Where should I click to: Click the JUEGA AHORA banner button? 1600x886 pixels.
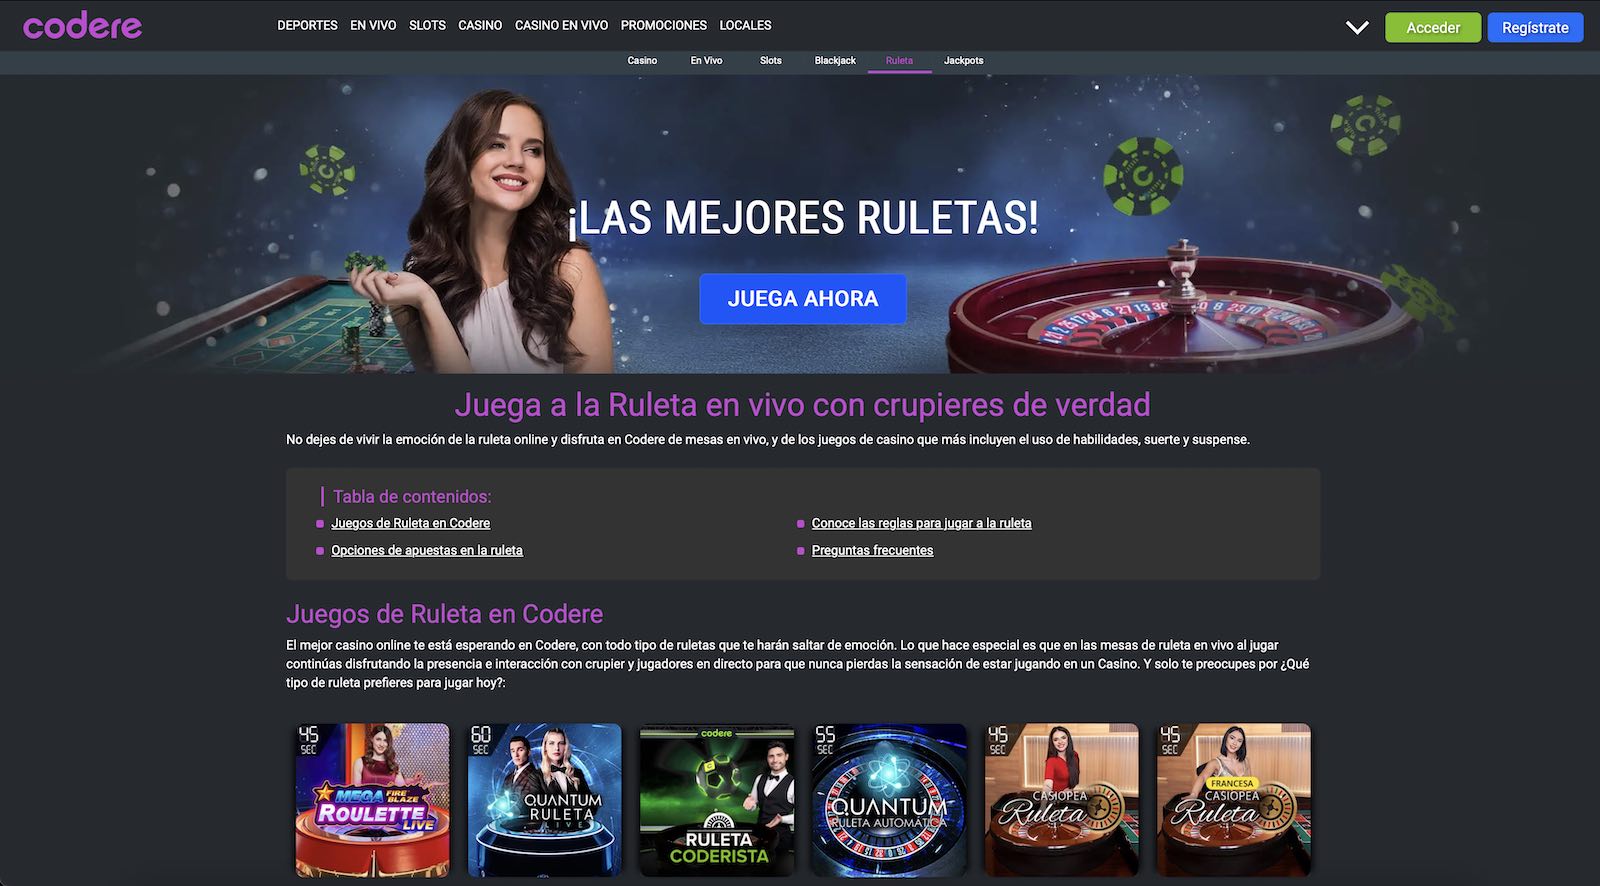(x=803, y=299)
